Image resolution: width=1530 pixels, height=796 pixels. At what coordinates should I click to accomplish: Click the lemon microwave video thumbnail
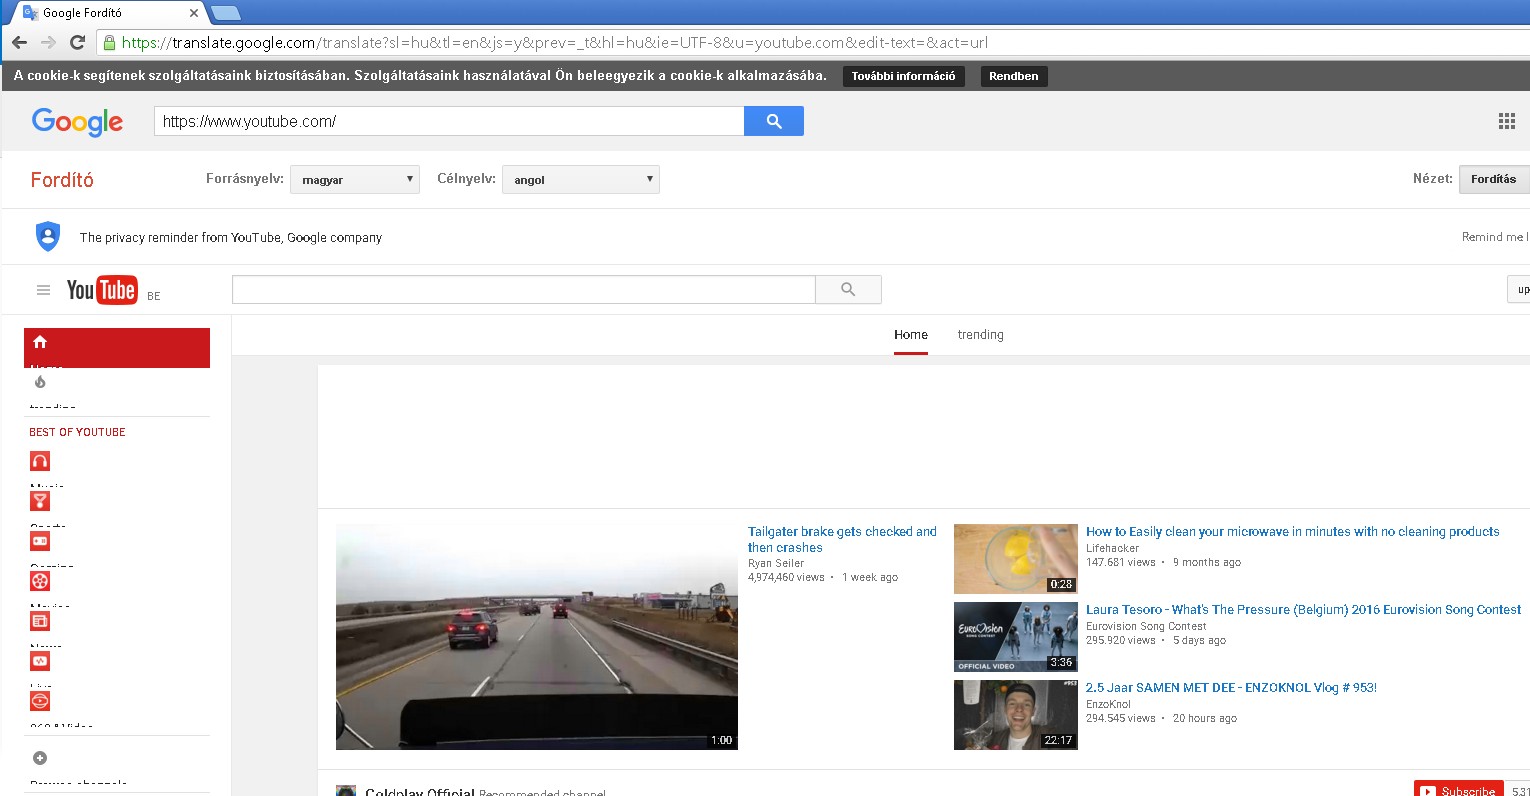[1016, 559]
